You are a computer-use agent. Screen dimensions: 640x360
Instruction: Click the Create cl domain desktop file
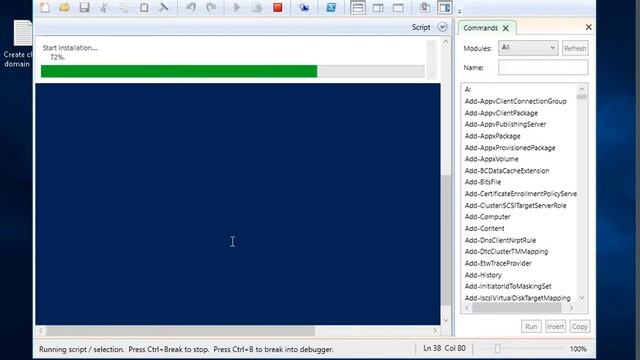pos(19,43)
